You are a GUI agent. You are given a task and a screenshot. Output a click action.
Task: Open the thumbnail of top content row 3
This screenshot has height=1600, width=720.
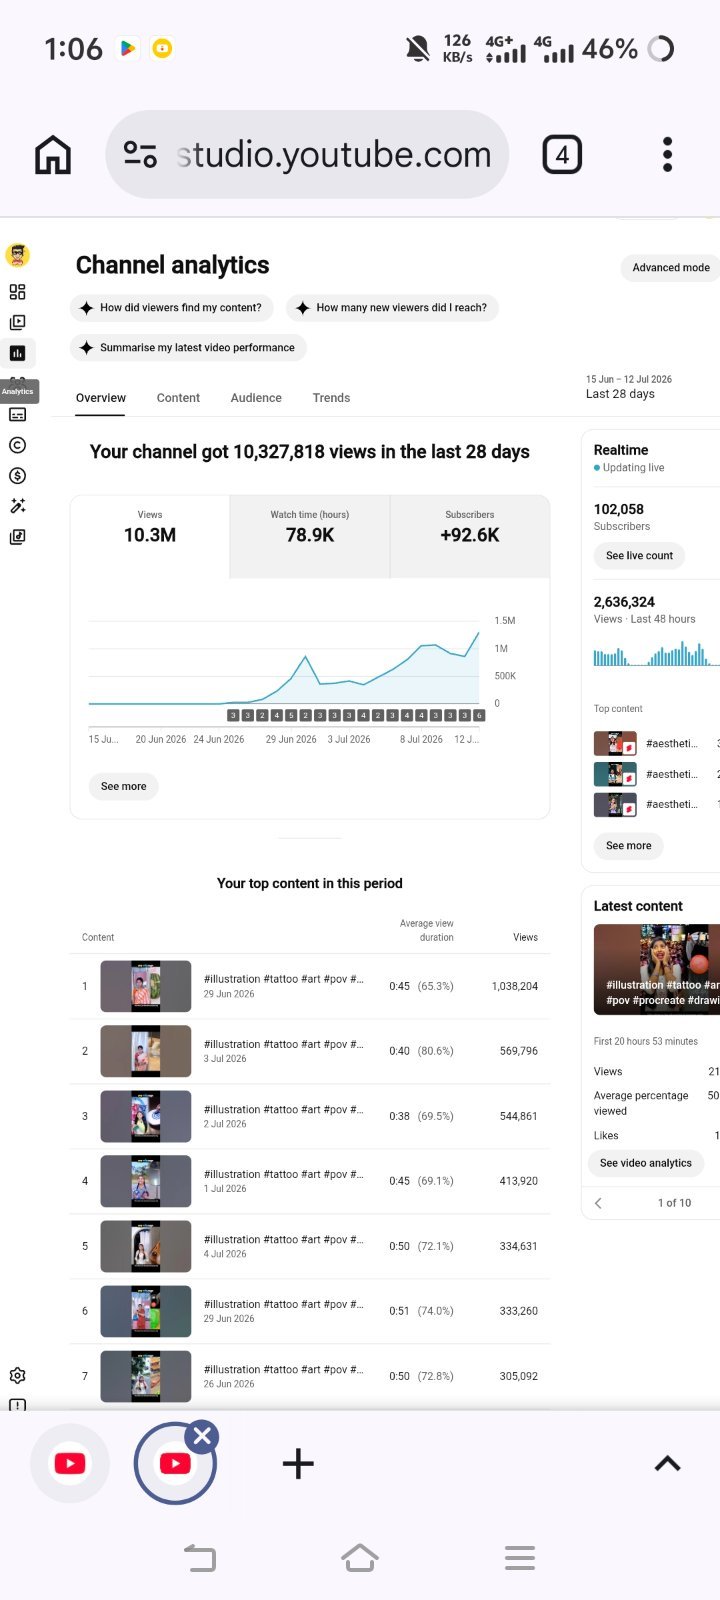pyautogui.click(x=146, y=1116)
